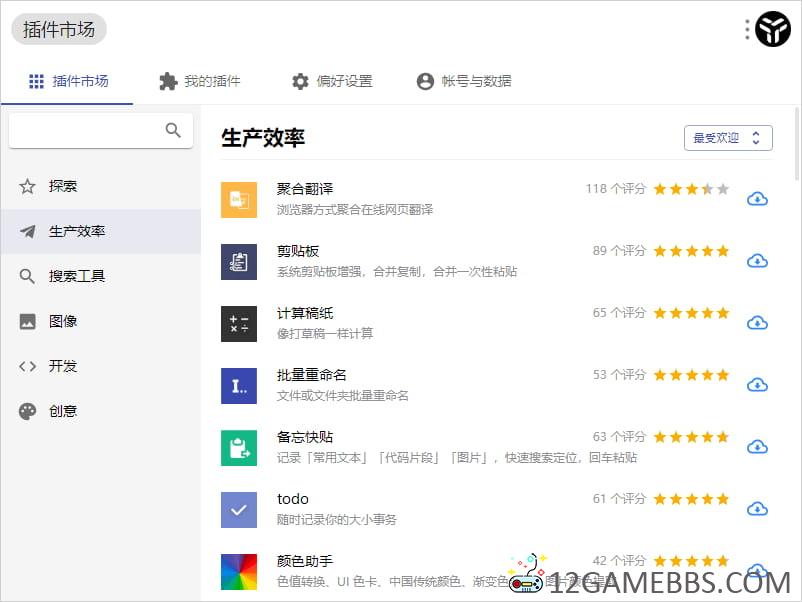Open the three-dot more options menu
This screenshot has width=802, height=602.
coord(747,30)
